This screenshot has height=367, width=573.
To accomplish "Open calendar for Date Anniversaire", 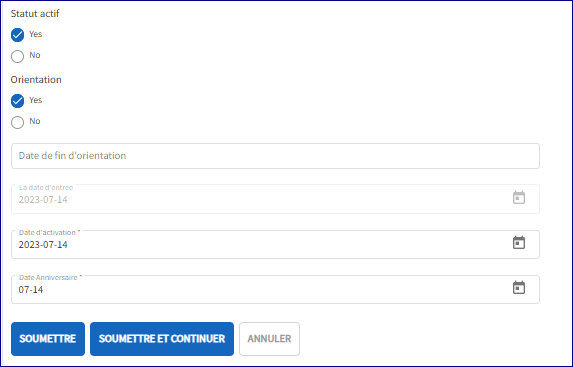I will point(519,288).
